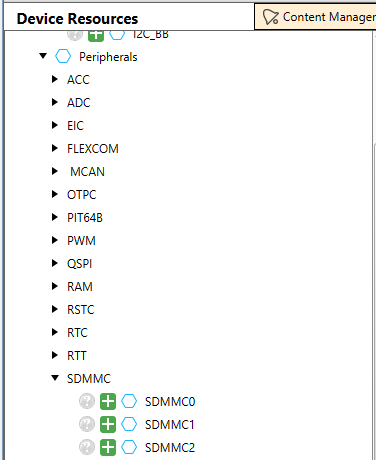
Task: Collapse the Peripherals tree node
Action: [43, 56]
